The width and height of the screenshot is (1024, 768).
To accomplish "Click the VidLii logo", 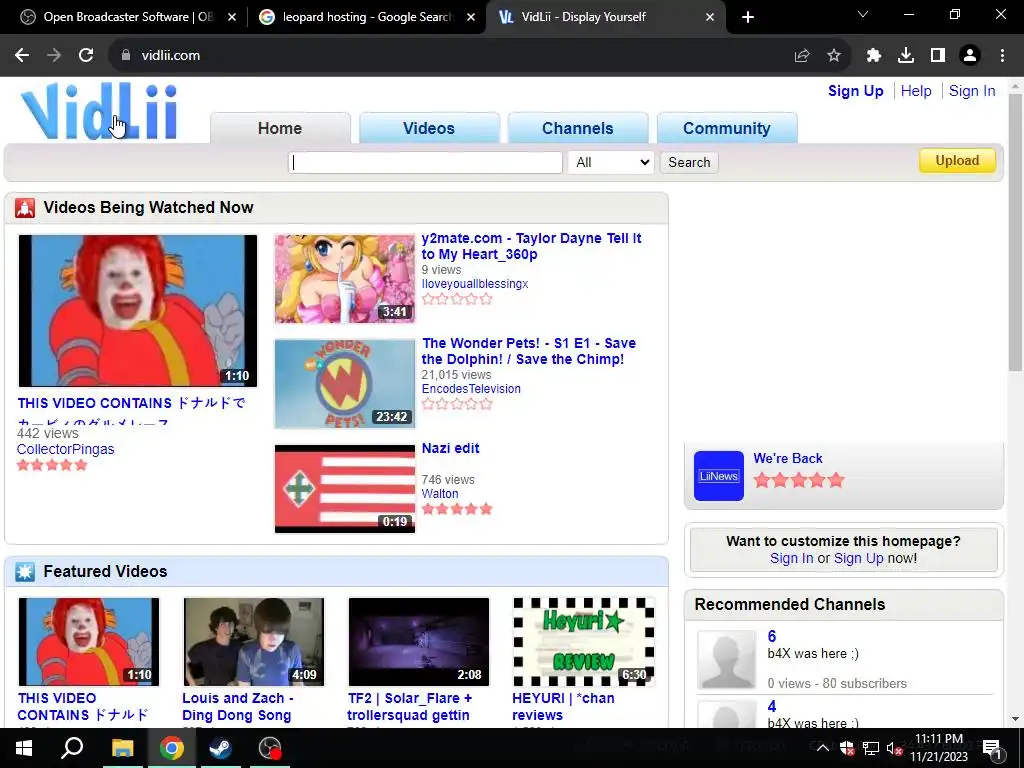I will pyautogui.click(x=99, y=111).
